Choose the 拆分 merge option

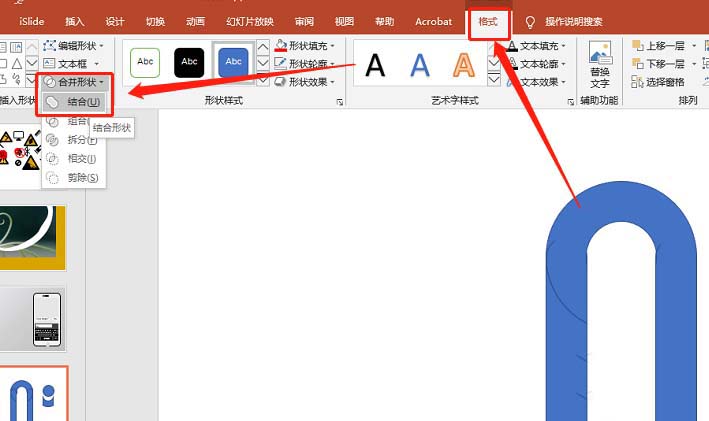pyautogui.click(x=74, y=140)
